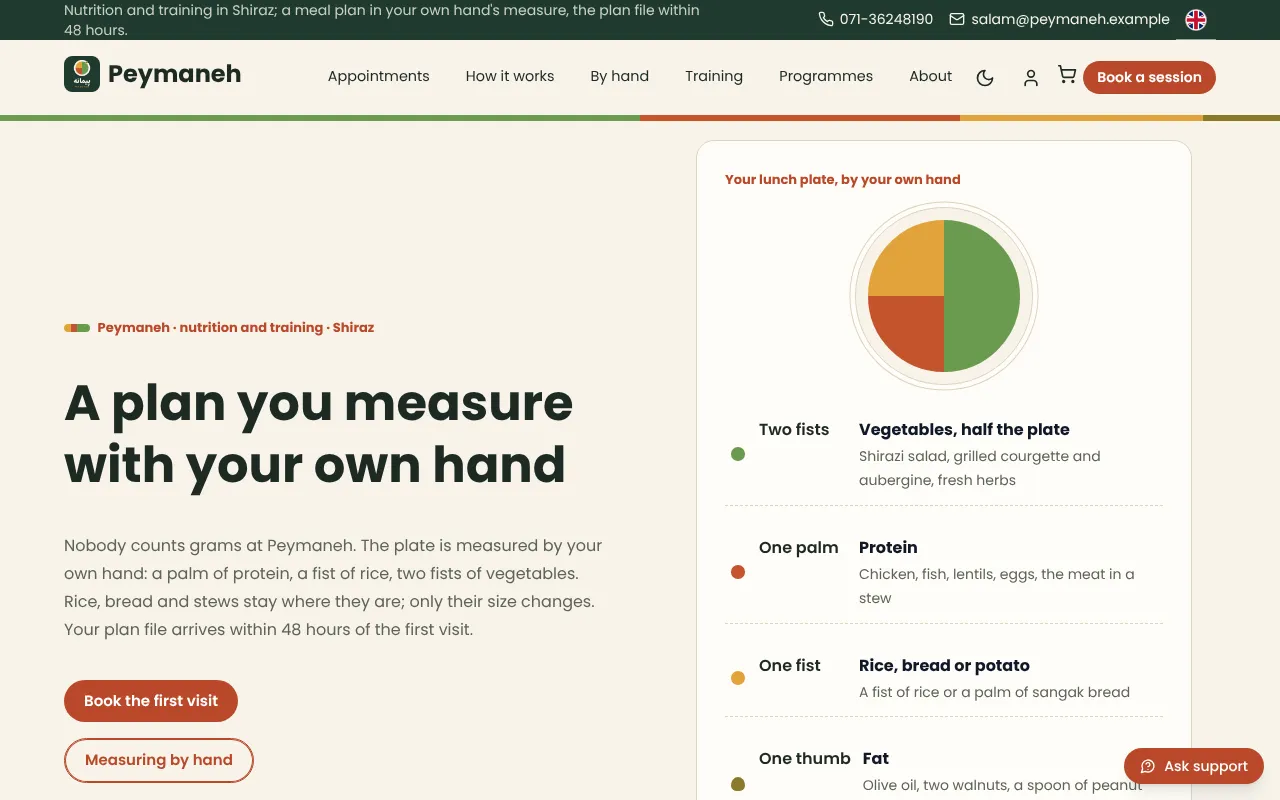The image size is (1280, 800).
Task: Click the "One thumb" portion label
Action: pos(805,758)
